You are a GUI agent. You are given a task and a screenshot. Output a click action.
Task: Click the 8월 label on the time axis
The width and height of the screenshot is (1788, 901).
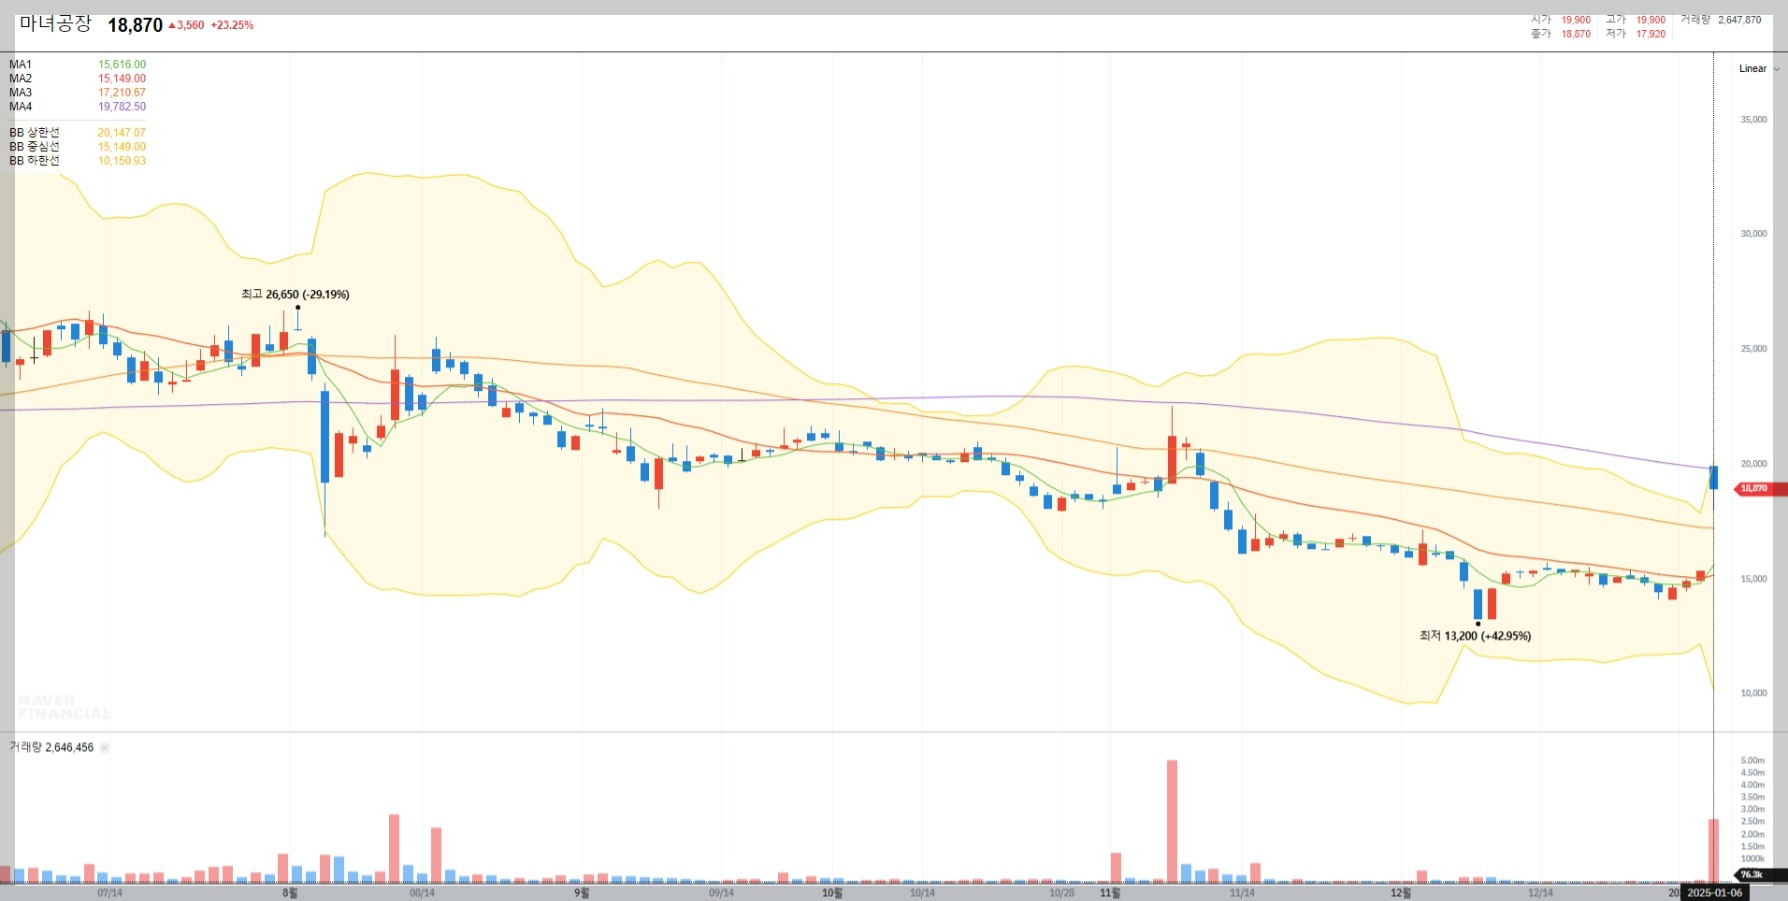pos(290,893)
